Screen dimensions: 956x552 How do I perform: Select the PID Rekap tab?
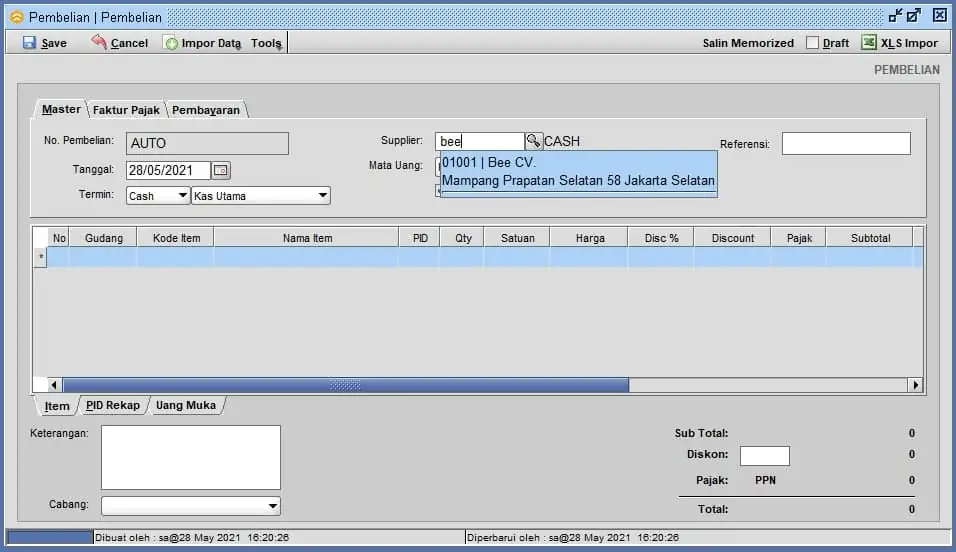(x=112, y=406)
